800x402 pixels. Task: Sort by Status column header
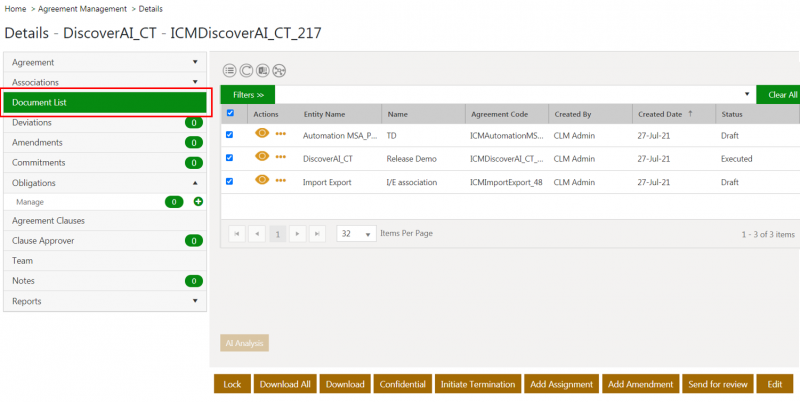point(732,114)
